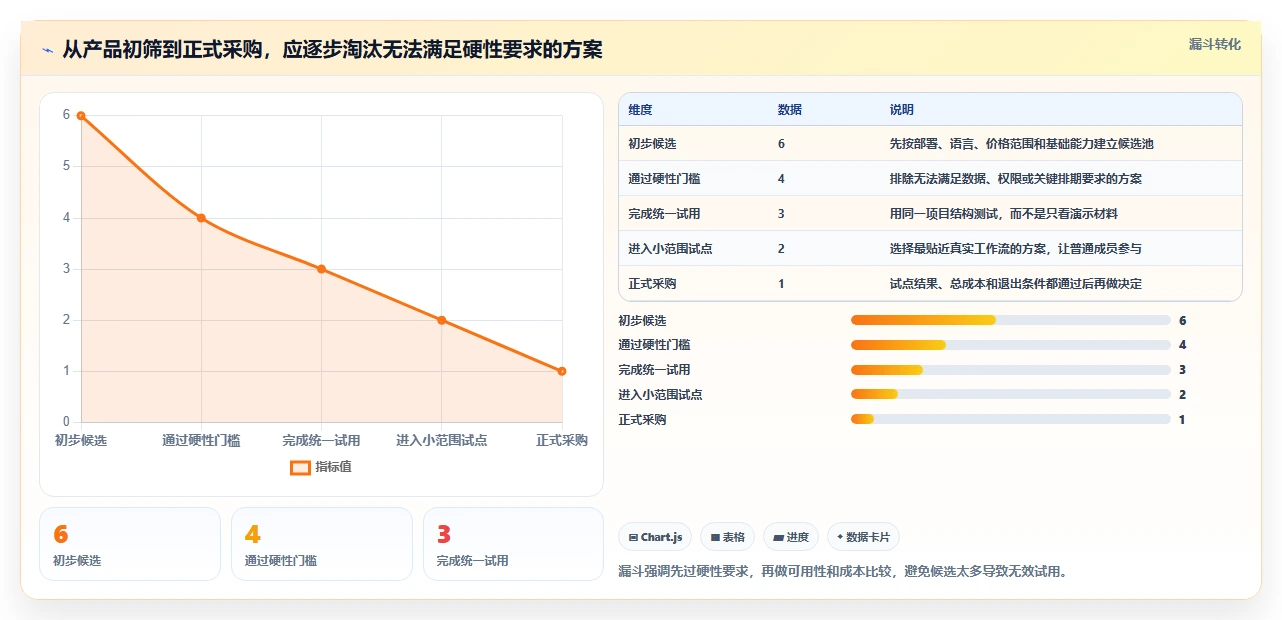Open the 完成统一试用 data card showing 3
The image size is (1282, 620).
(514, 544)
